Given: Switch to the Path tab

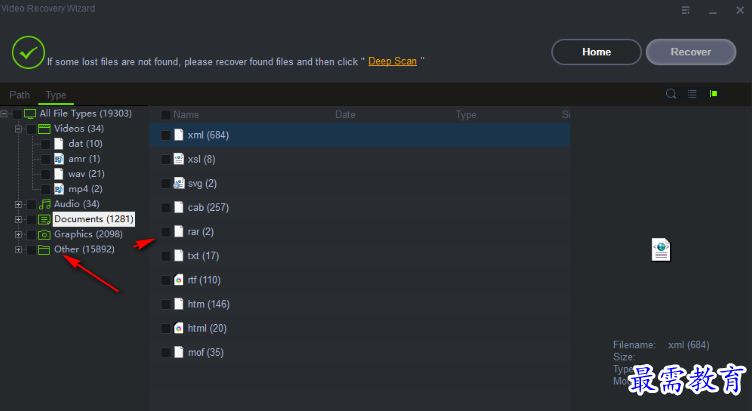Looking at the screenshot, I should tap(20, 95).
